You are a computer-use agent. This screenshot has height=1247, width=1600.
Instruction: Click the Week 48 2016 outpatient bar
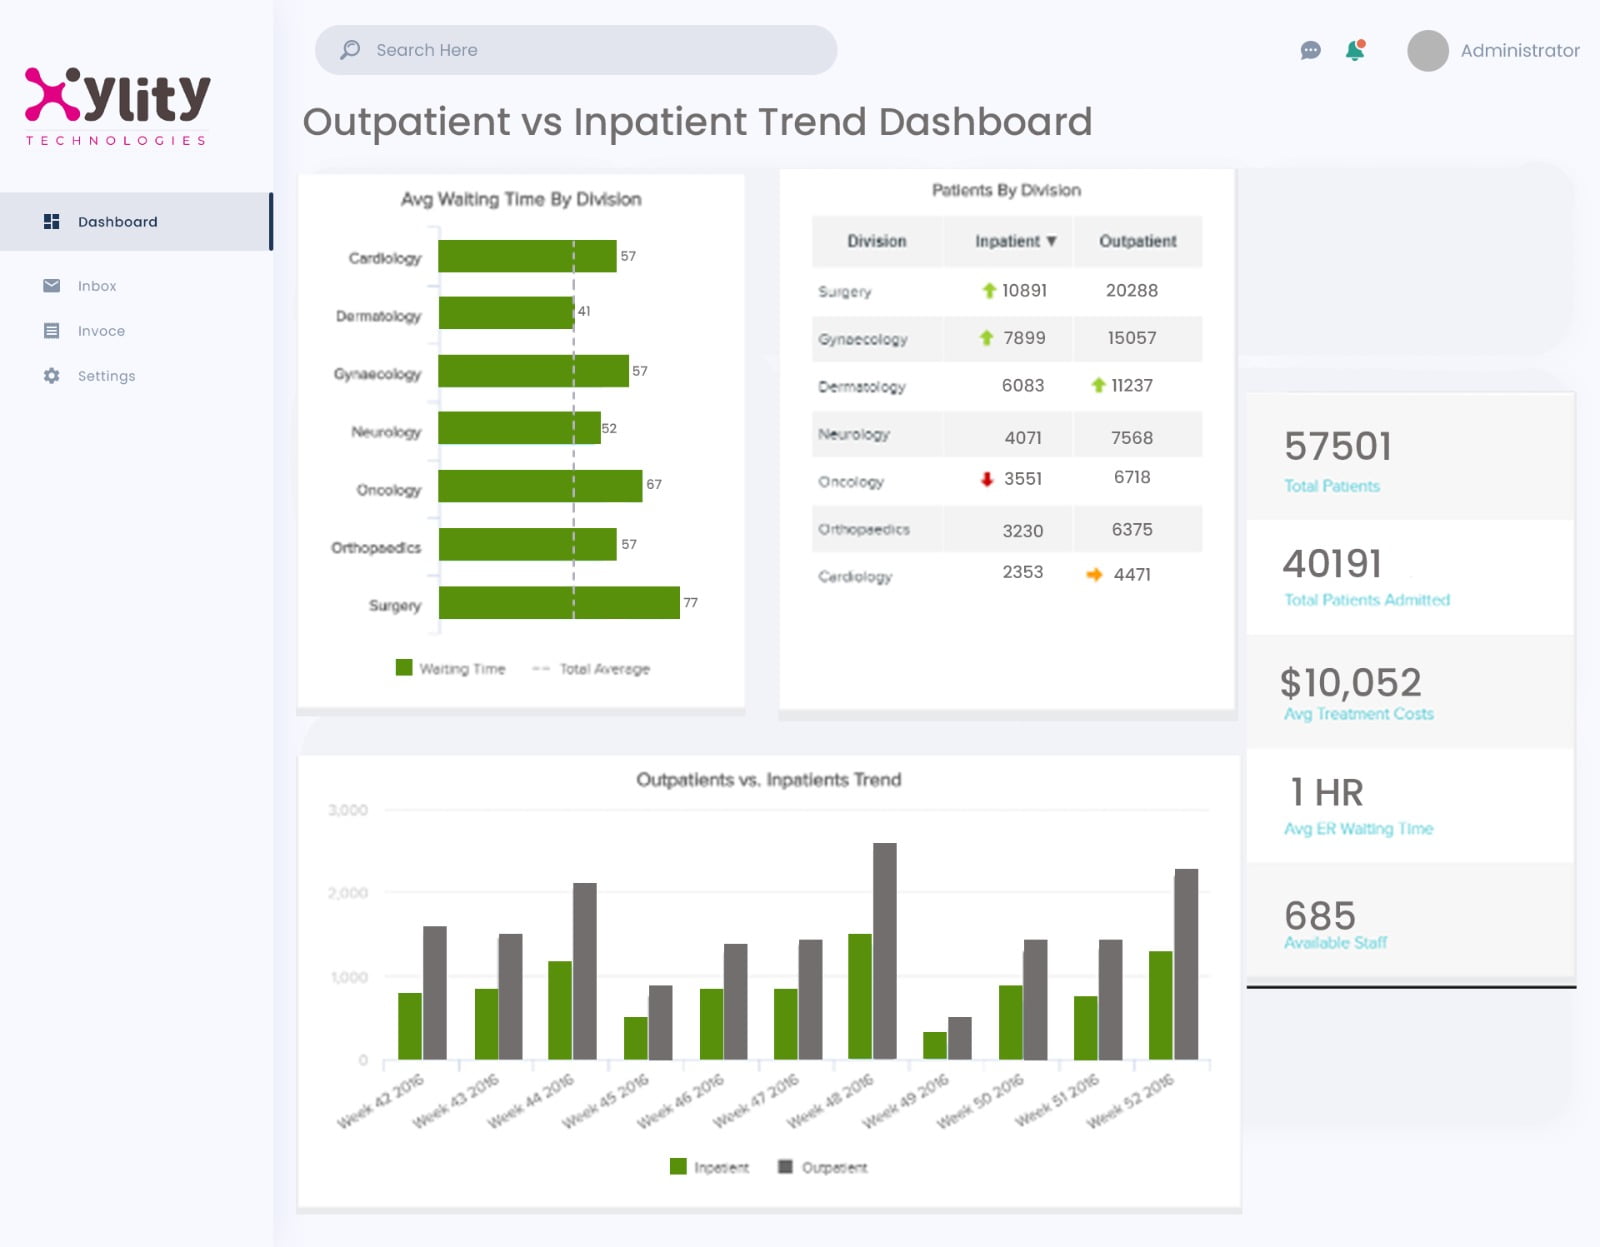point(885,951)
